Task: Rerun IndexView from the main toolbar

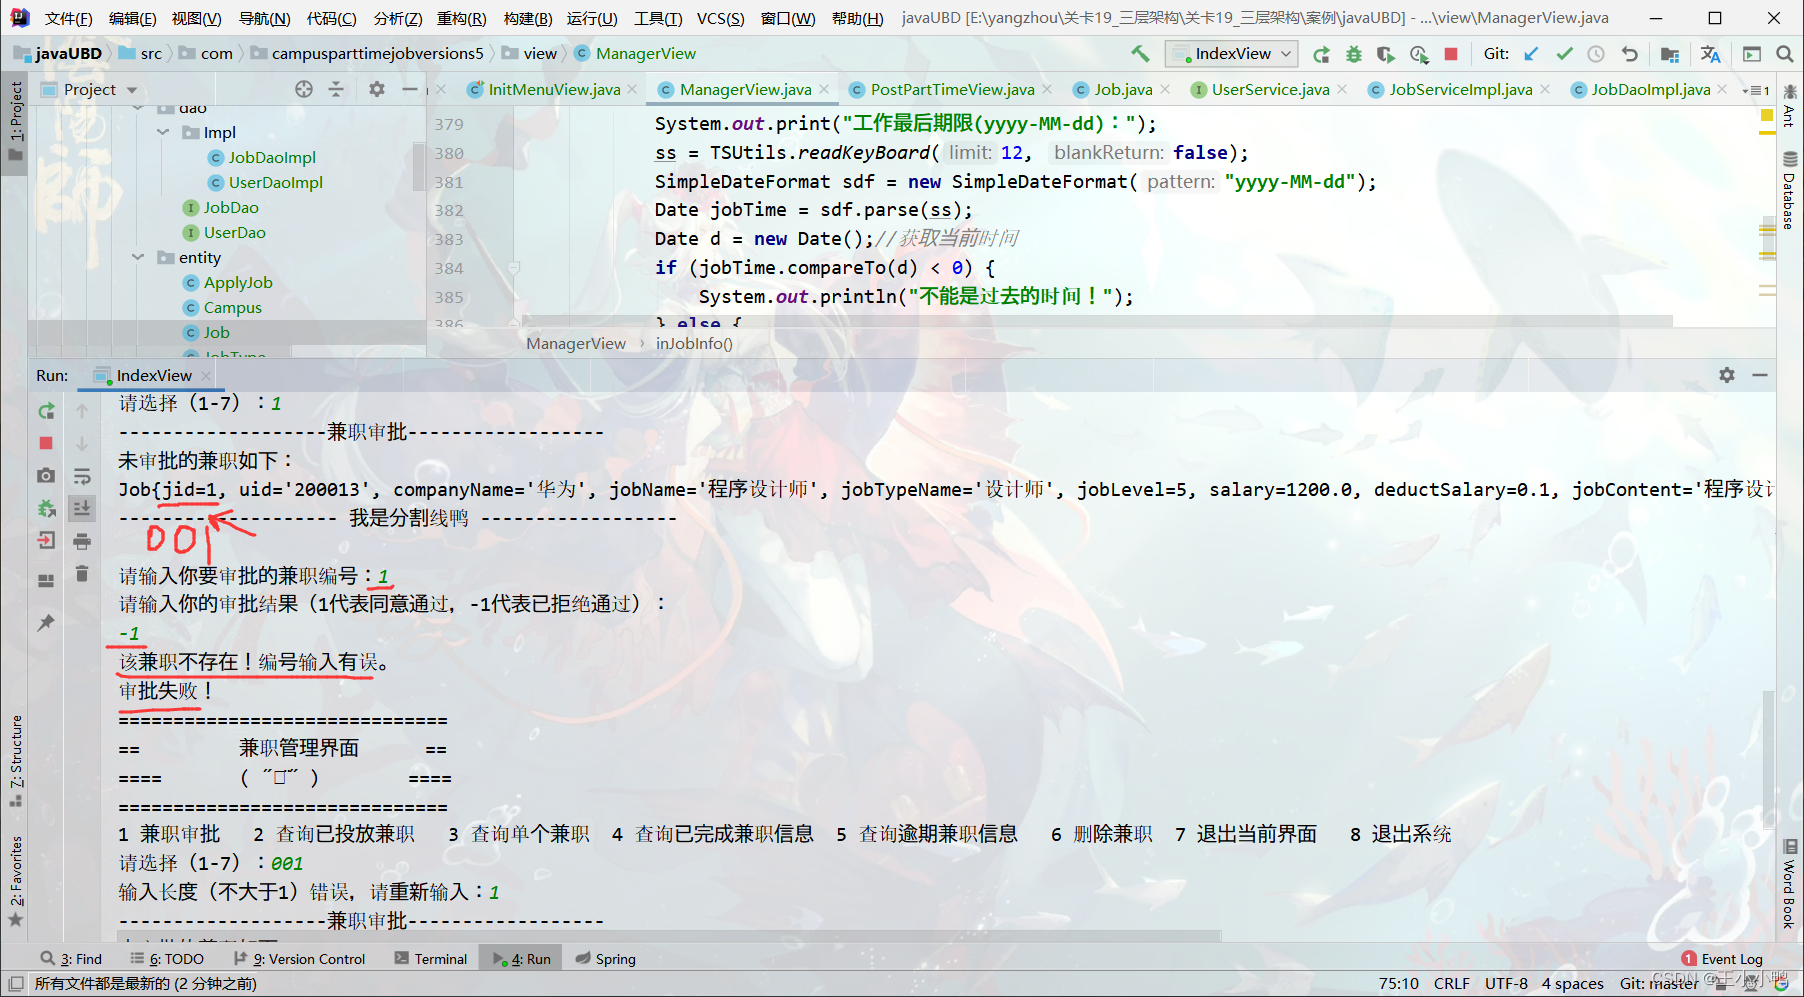Action: [x=1321, y=54]
